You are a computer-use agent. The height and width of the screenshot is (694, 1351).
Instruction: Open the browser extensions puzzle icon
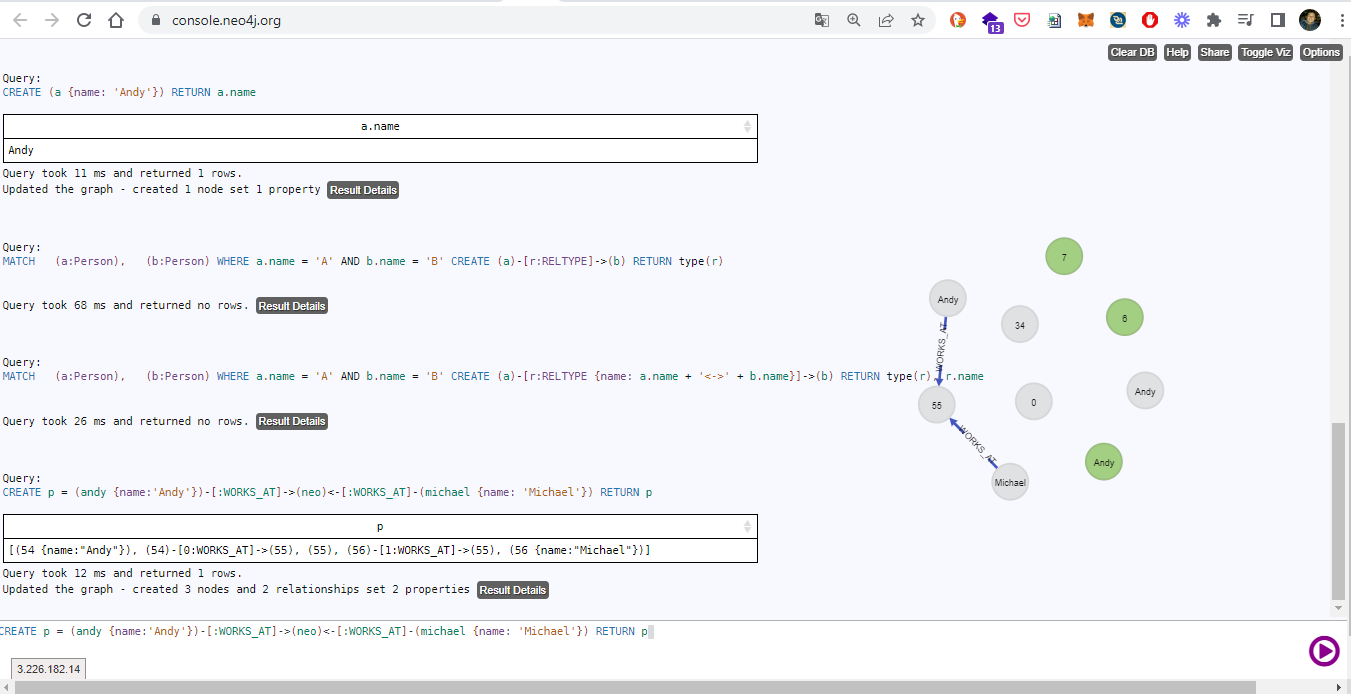pyautogui.click(x=1214, y=20)
